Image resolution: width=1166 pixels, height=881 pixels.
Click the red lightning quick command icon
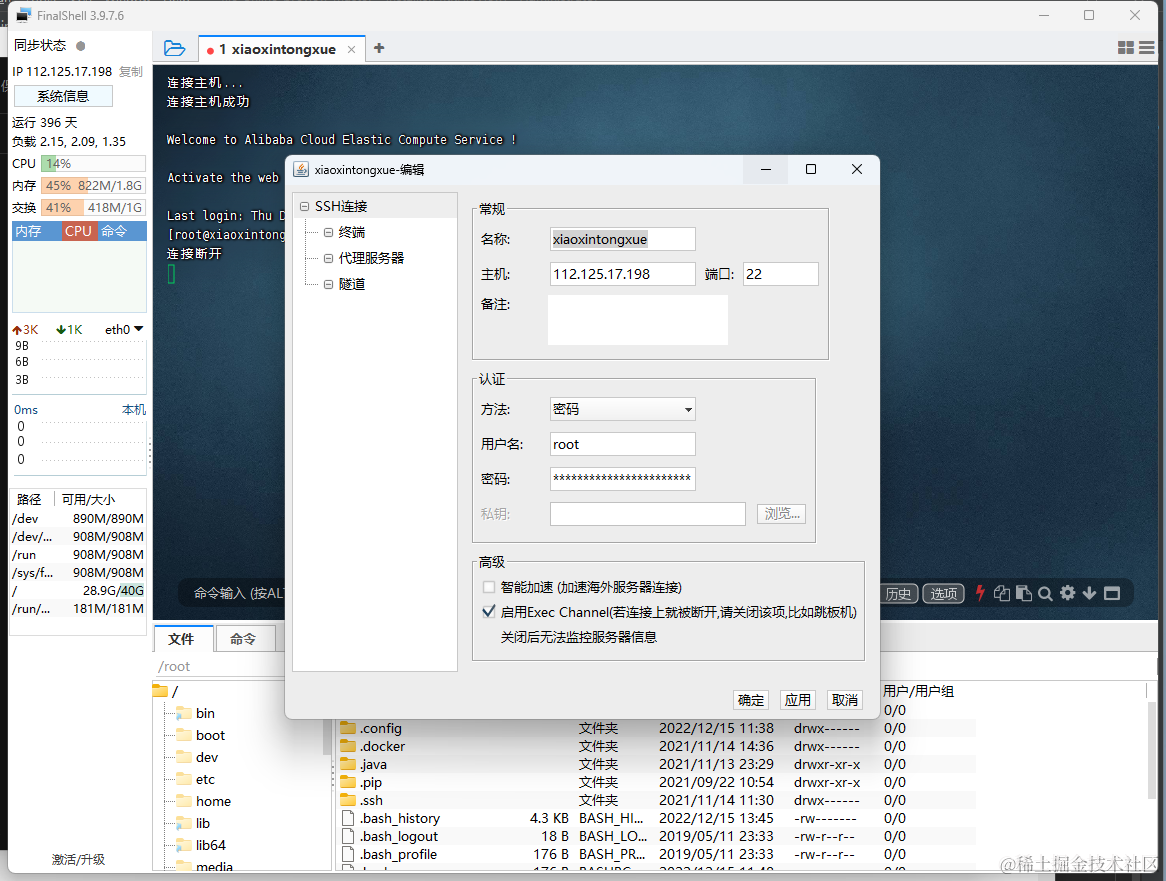980,593
